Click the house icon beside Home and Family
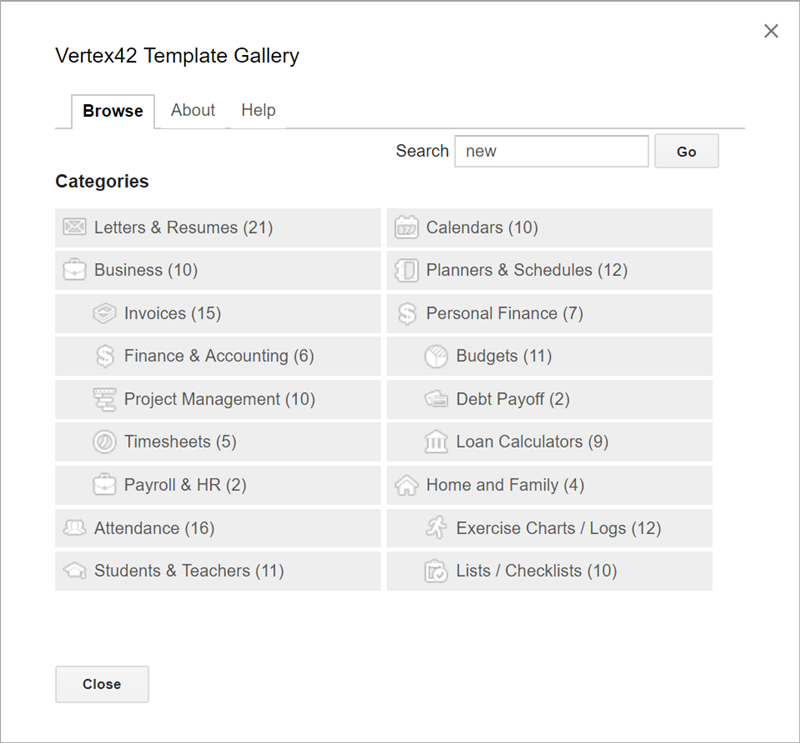 pos(406,485)
